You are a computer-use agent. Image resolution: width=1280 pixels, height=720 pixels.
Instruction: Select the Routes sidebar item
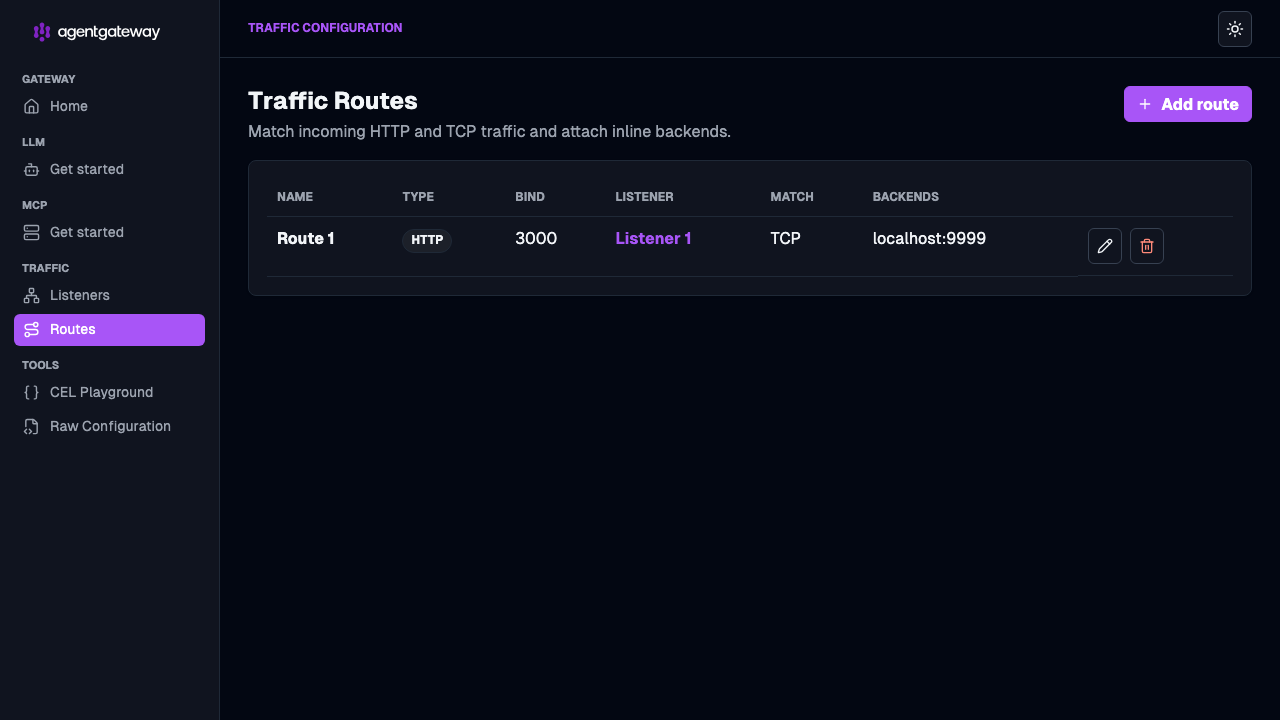point(109,330)
